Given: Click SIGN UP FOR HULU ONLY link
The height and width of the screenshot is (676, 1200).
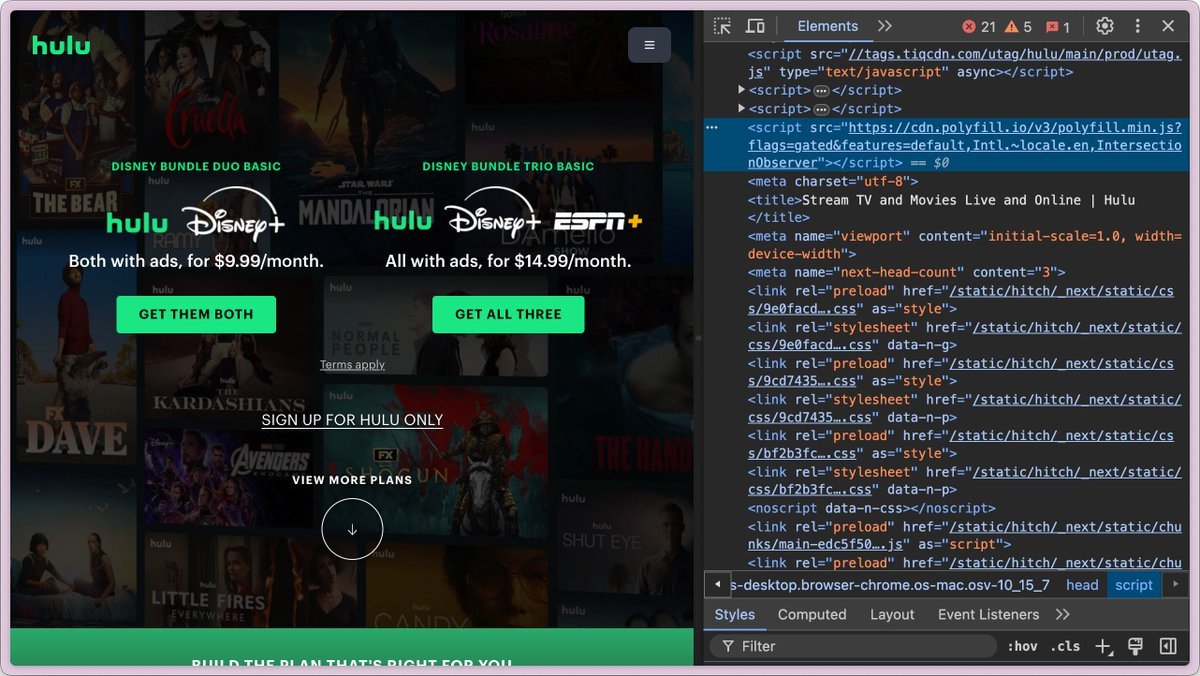Looking at the screenshot, I should pos(352,420).
